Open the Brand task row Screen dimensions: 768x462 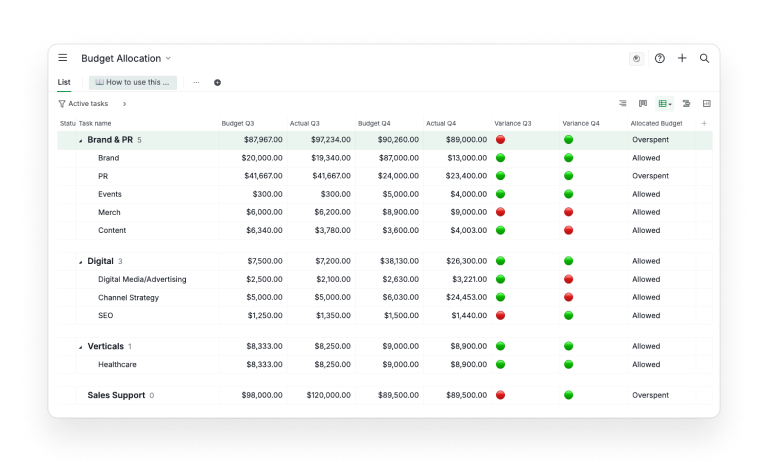(x=108, y=158)
